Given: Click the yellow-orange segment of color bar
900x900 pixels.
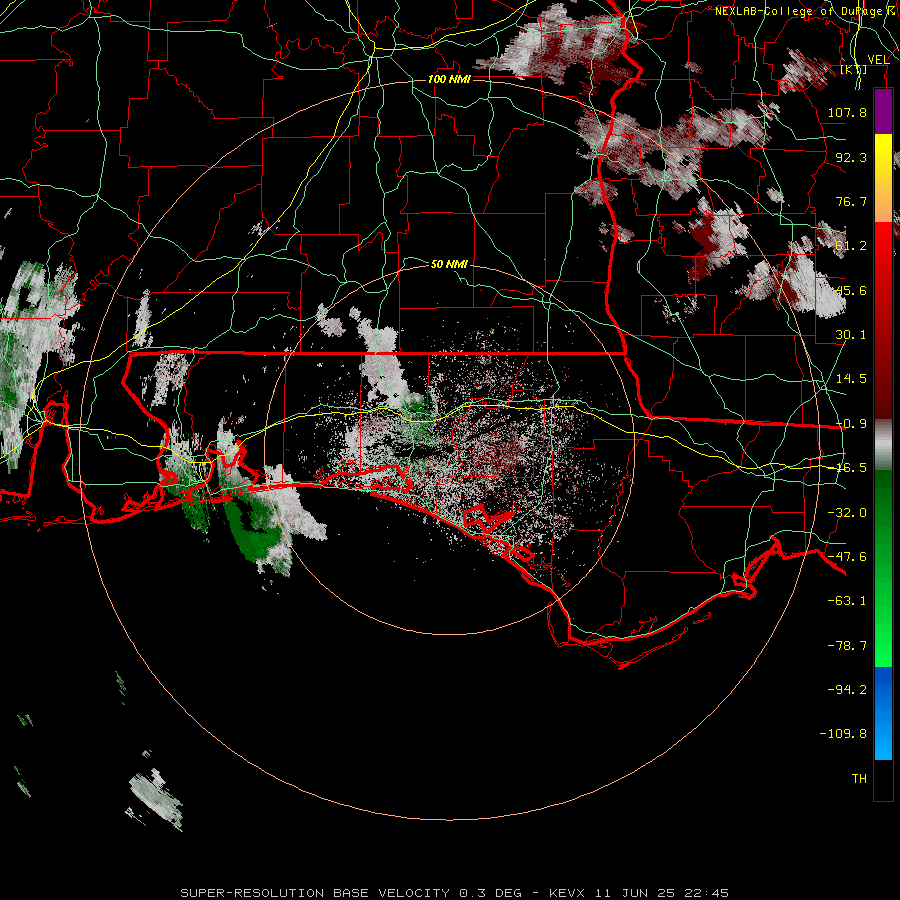Looking at the screenshot, I should tap(883, 178).
